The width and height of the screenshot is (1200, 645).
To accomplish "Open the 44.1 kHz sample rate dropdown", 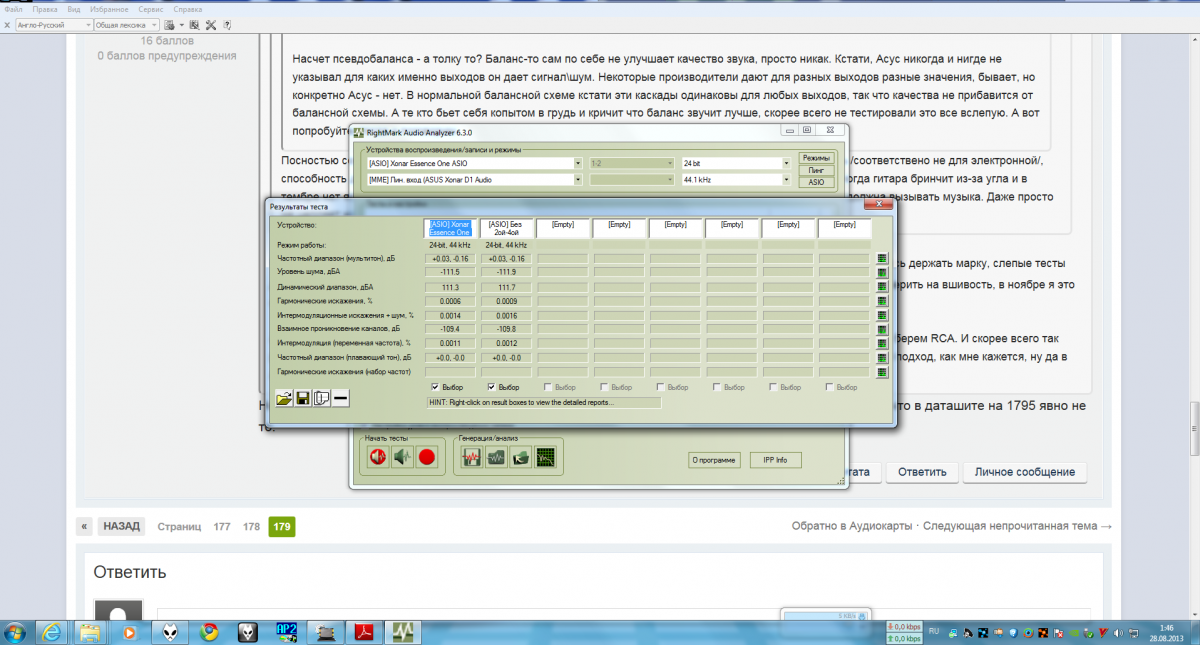I will pos(786,180).
